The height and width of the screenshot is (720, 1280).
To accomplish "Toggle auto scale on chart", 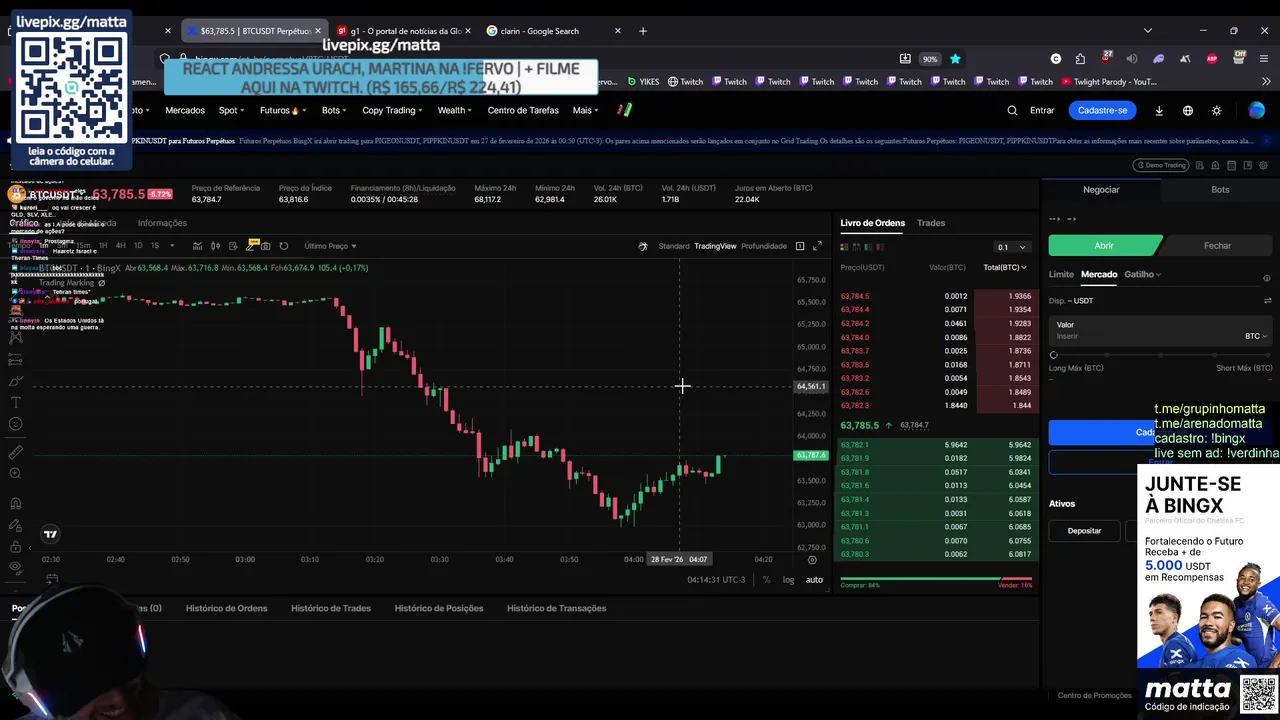I will (815, 580).
